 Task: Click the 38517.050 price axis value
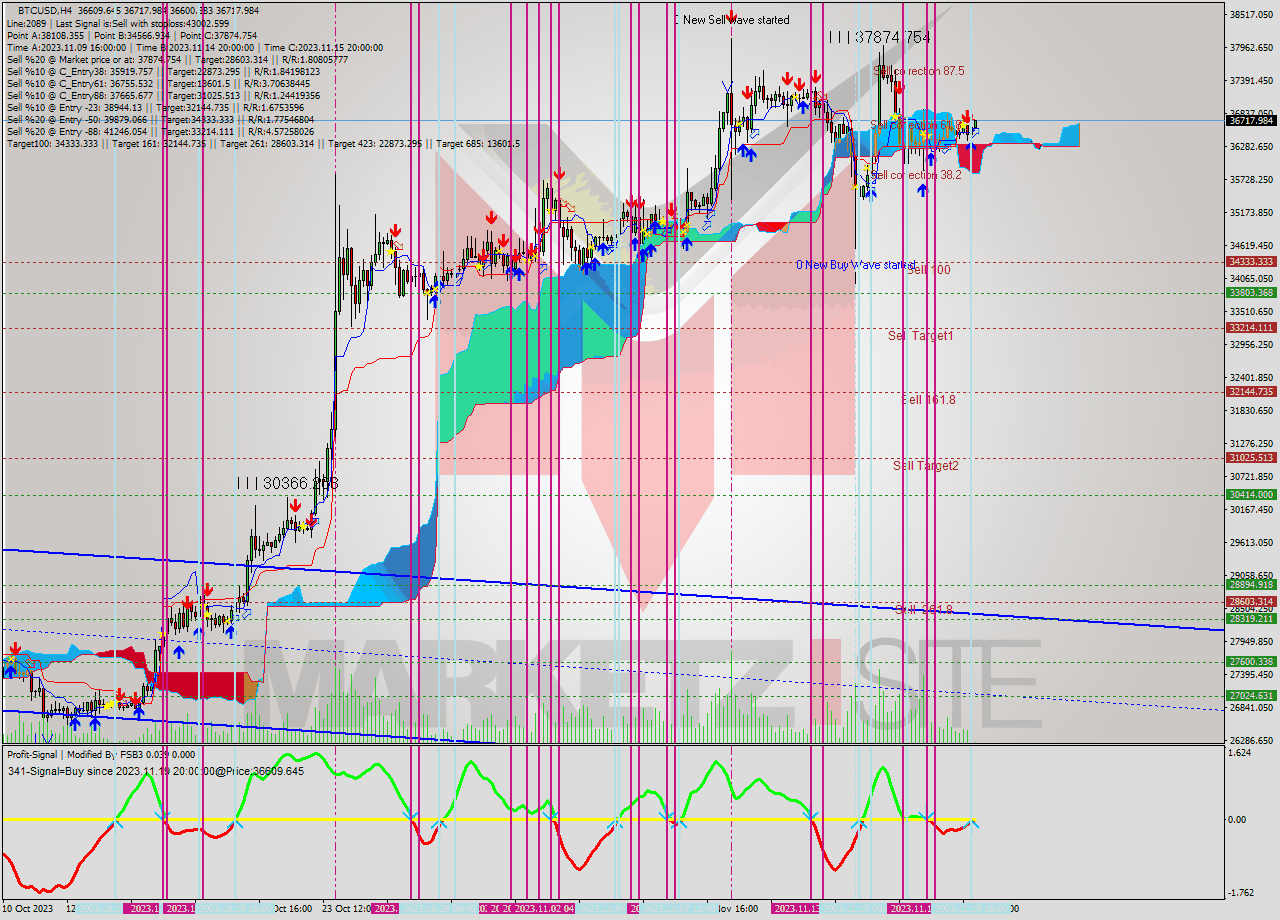(1251, 15)
